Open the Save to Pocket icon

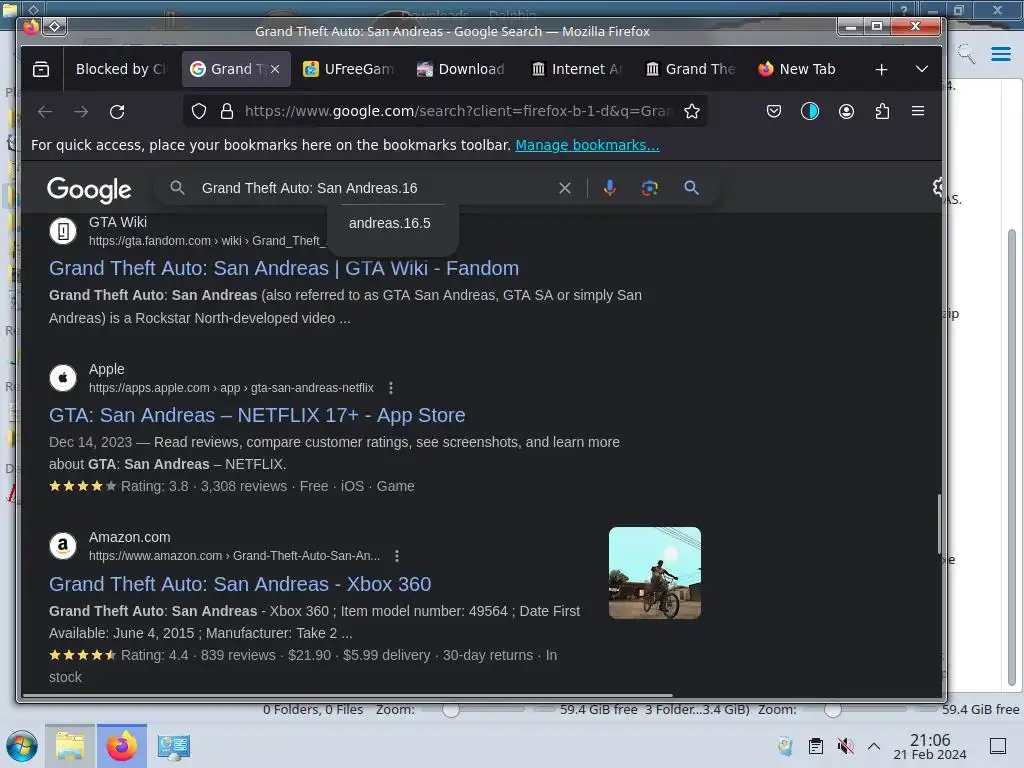[774, 112]
